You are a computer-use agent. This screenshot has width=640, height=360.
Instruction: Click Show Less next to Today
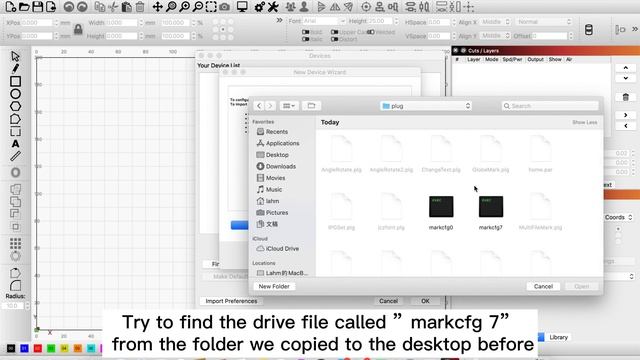coord(584,122)
